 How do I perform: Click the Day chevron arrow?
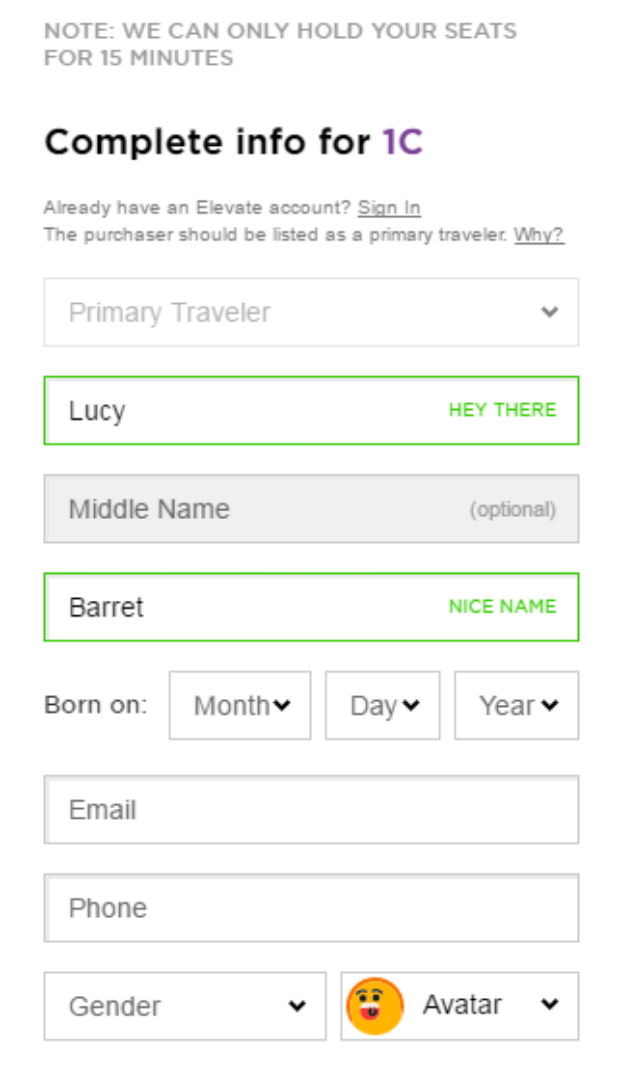[x=411, y=705]
